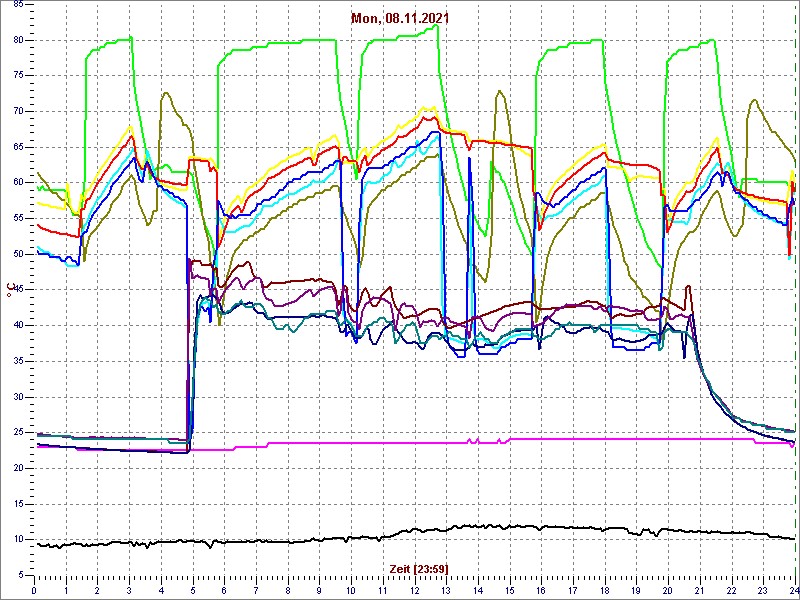Click the "Zeit [23:59]" time axis label
The image size is (800, 600).
coord(419,568)
